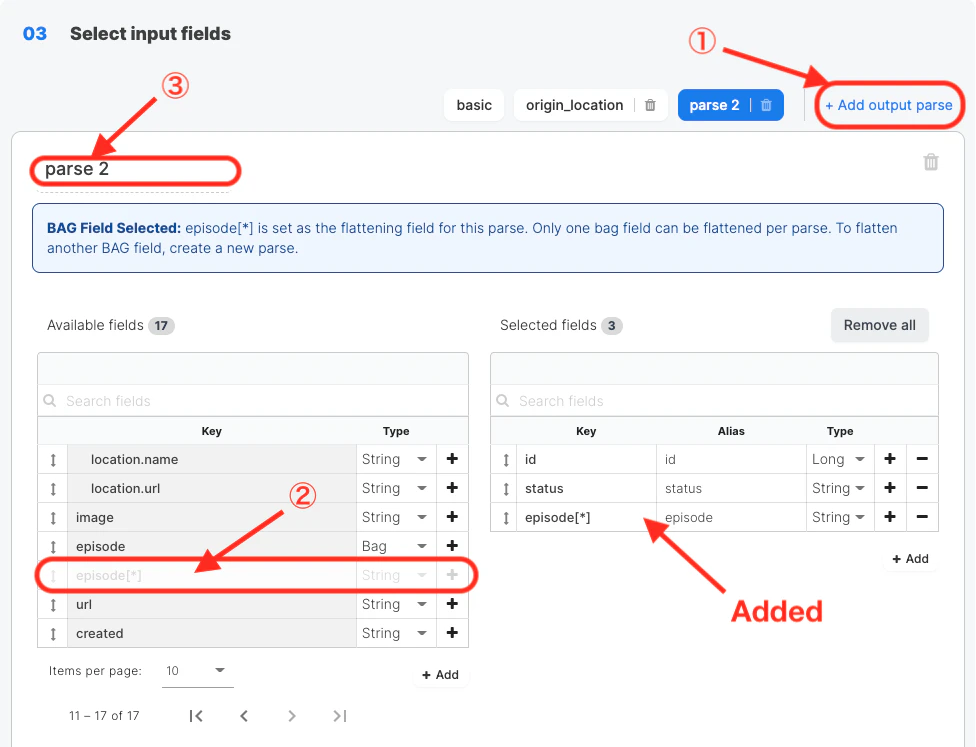
Task: Click Add button under available fields
Action: (440, 675)
